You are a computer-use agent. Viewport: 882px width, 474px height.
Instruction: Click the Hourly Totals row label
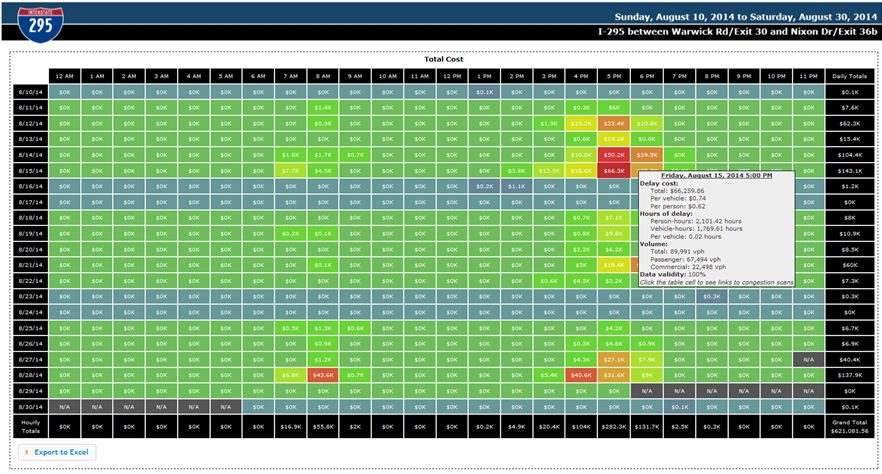[29, 426]
